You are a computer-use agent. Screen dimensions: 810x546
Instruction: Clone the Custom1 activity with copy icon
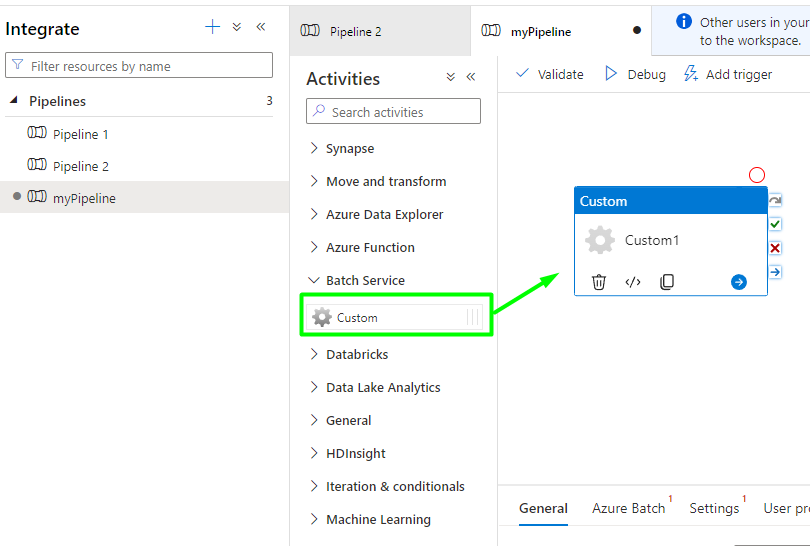tap(667, 282)
